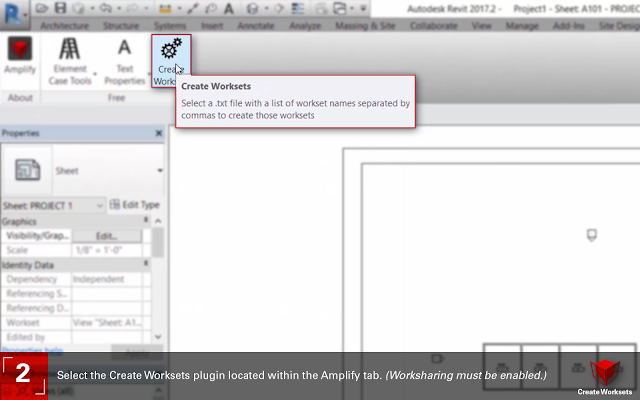
Task: Open the Switch Windows dropdown arrow
Action: point(352,8)
